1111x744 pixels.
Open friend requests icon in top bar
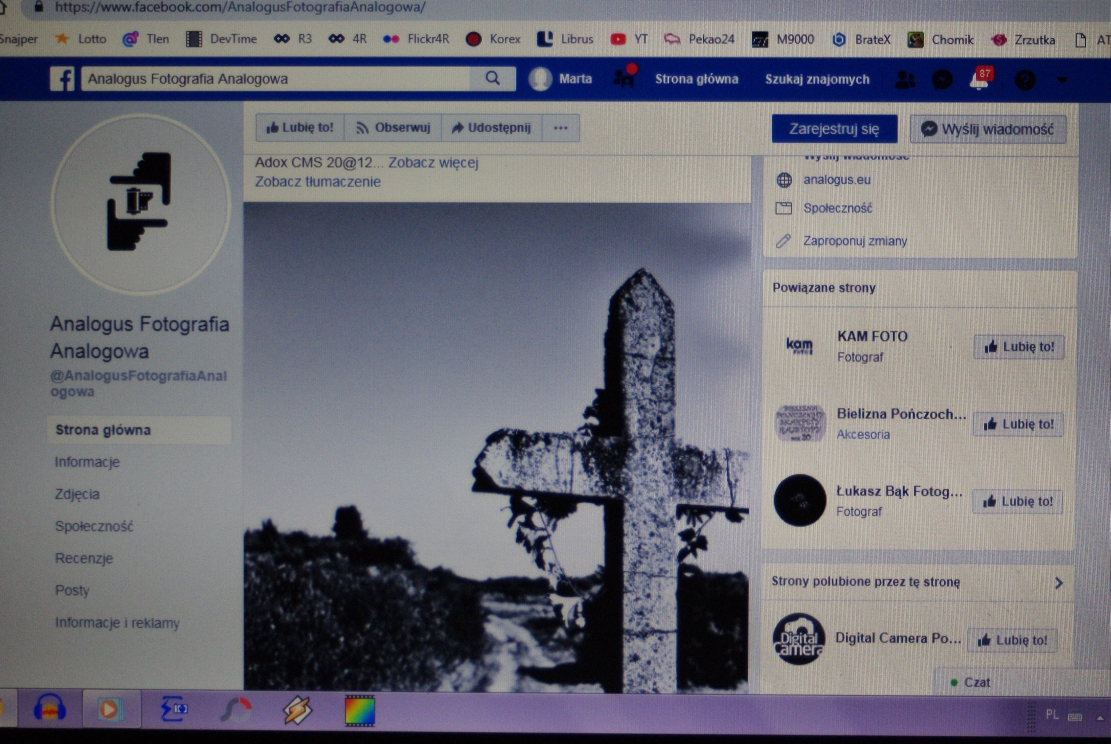tap(905, 80)
